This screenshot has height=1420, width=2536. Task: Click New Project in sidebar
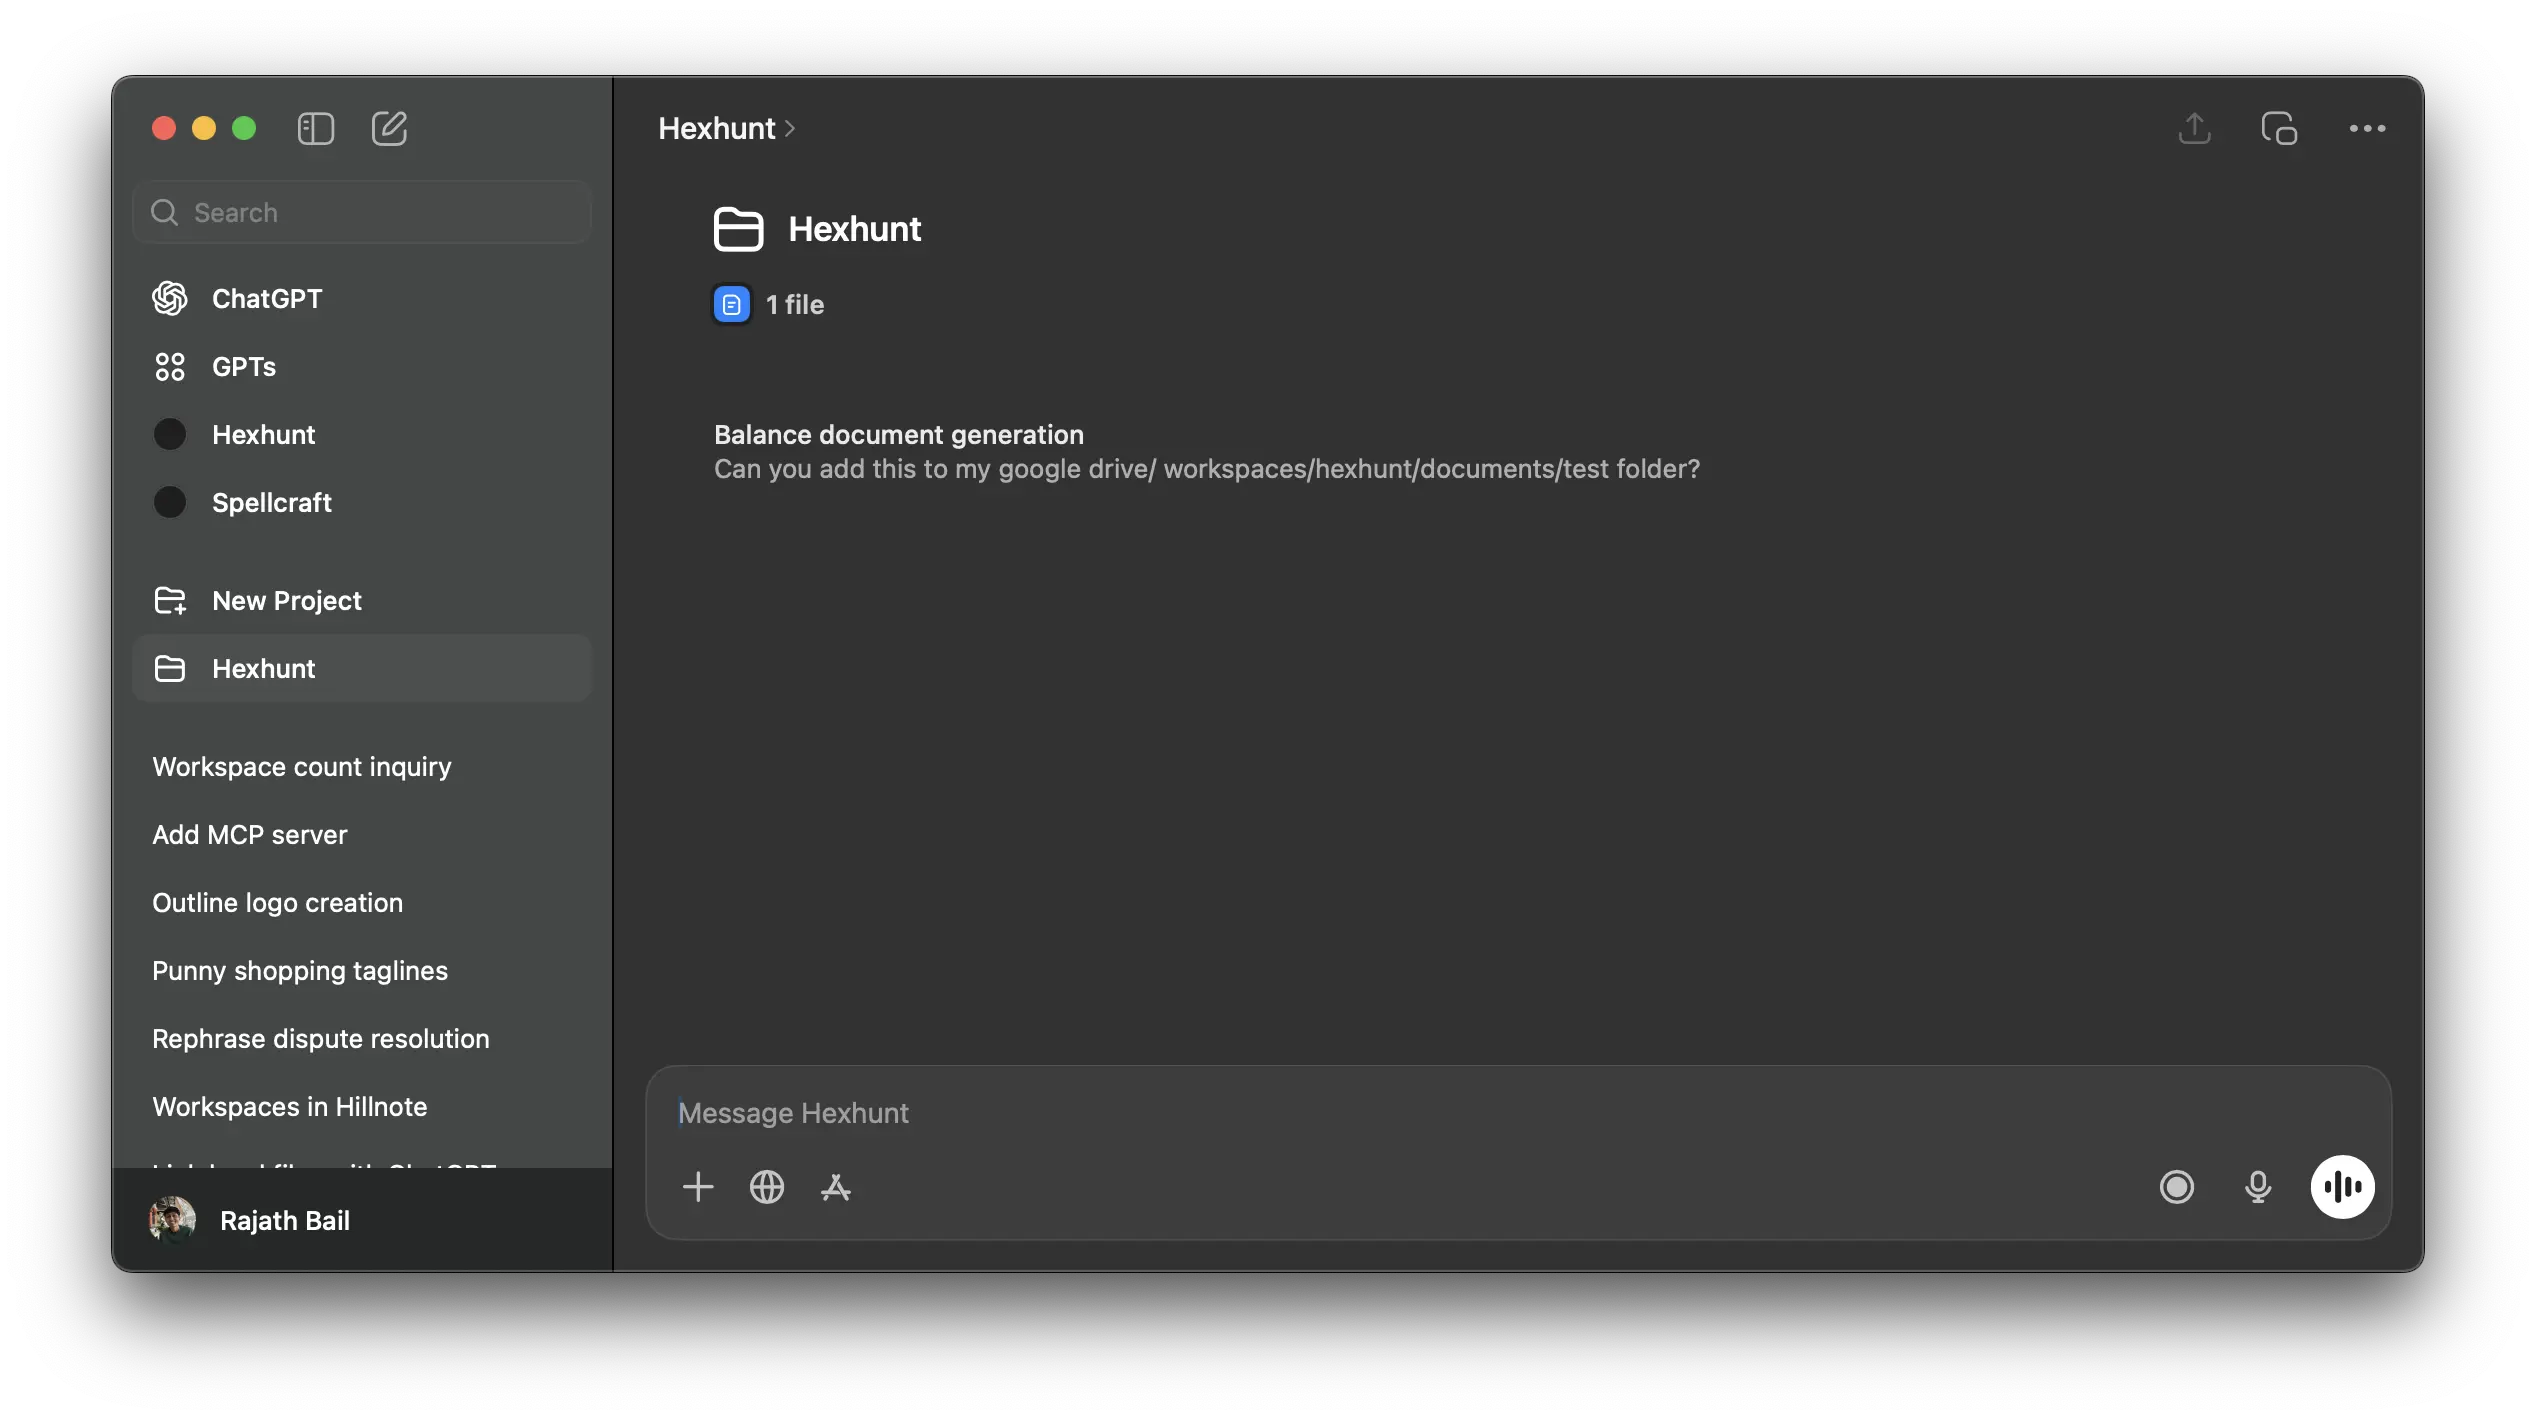[x=286, y=601]
